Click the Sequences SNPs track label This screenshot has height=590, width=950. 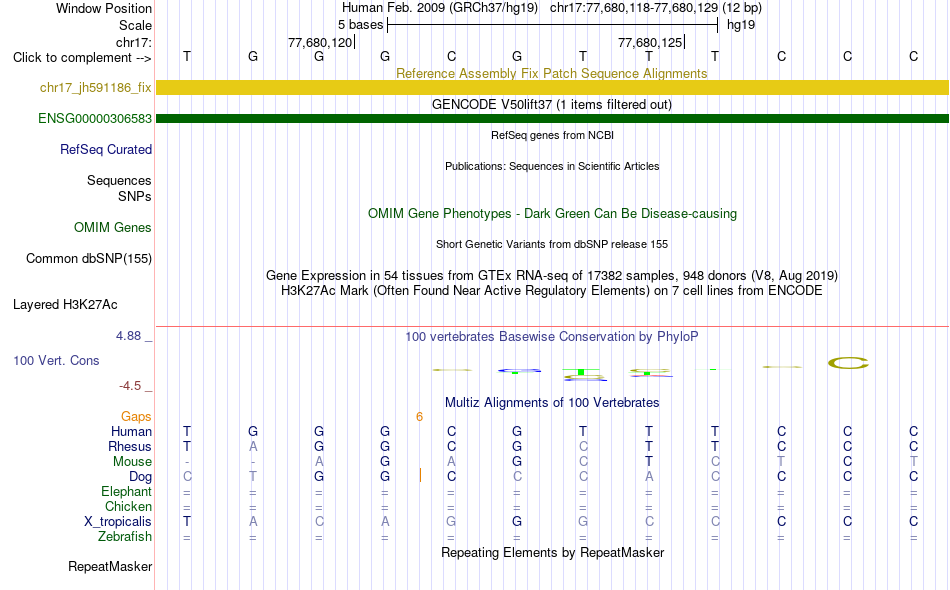pyautogui.click(x=119, y=188)
